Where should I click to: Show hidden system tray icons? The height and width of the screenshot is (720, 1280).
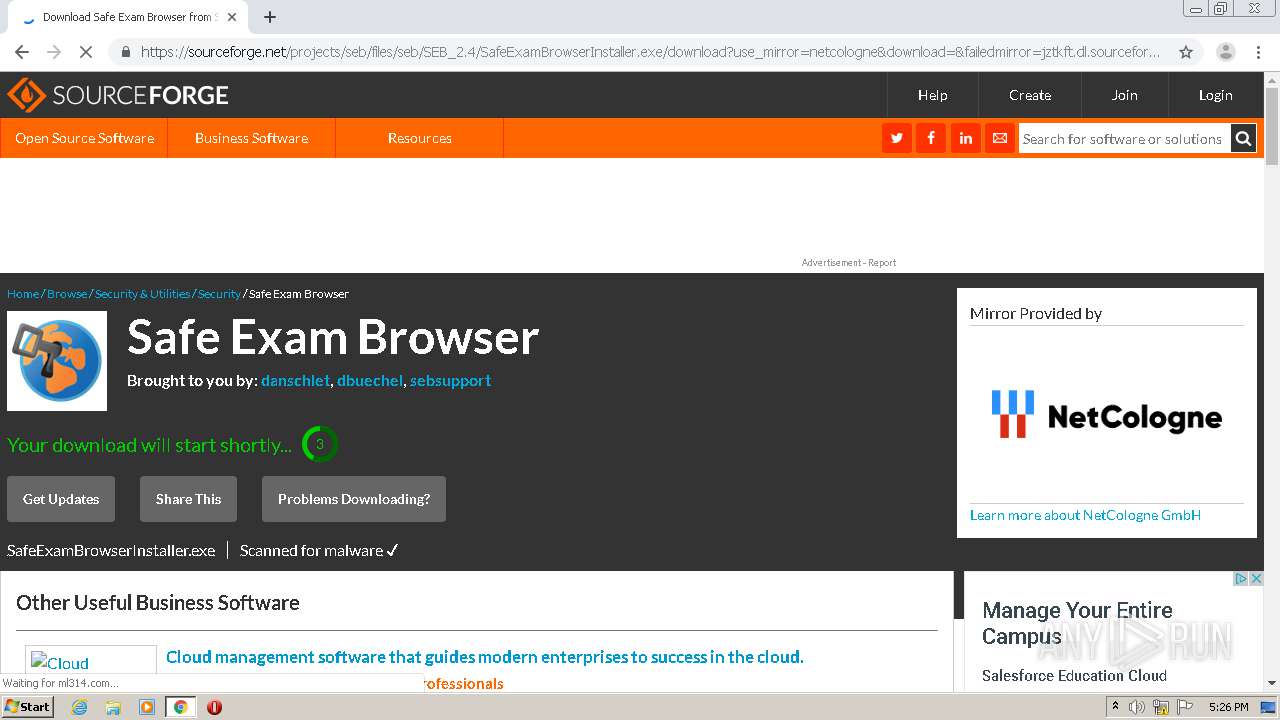pyautogui.click(x=1115, y=707)
